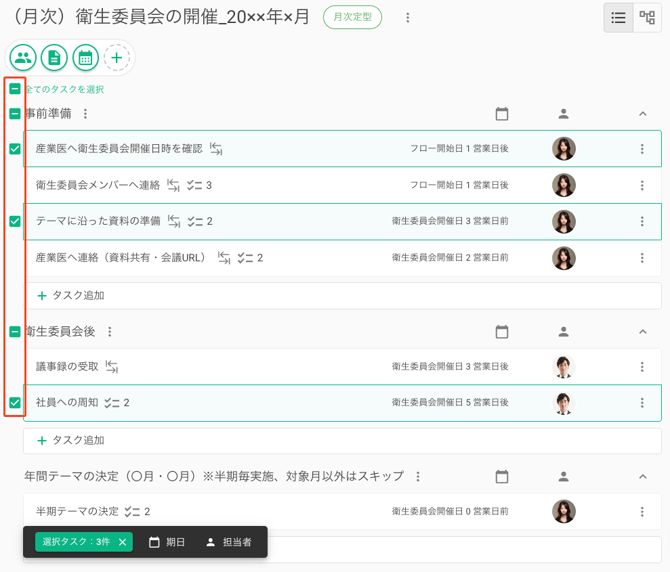Image resolution: width=670 pixels, height=572 pixels.
Task: Switch to list view icon
Action: click(x=618, y=18)
